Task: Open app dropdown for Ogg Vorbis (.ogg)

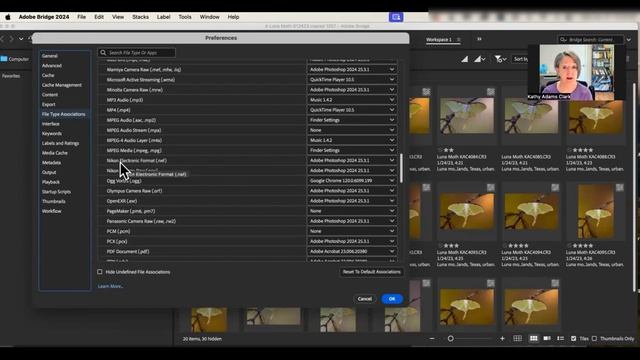Action: [x=352, y=180]
